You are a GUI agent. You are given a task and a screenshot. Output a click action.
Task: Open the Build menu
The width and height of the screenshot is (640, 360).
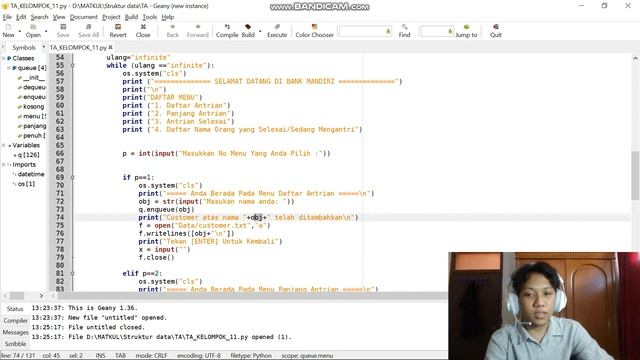[x=131, y=17]
